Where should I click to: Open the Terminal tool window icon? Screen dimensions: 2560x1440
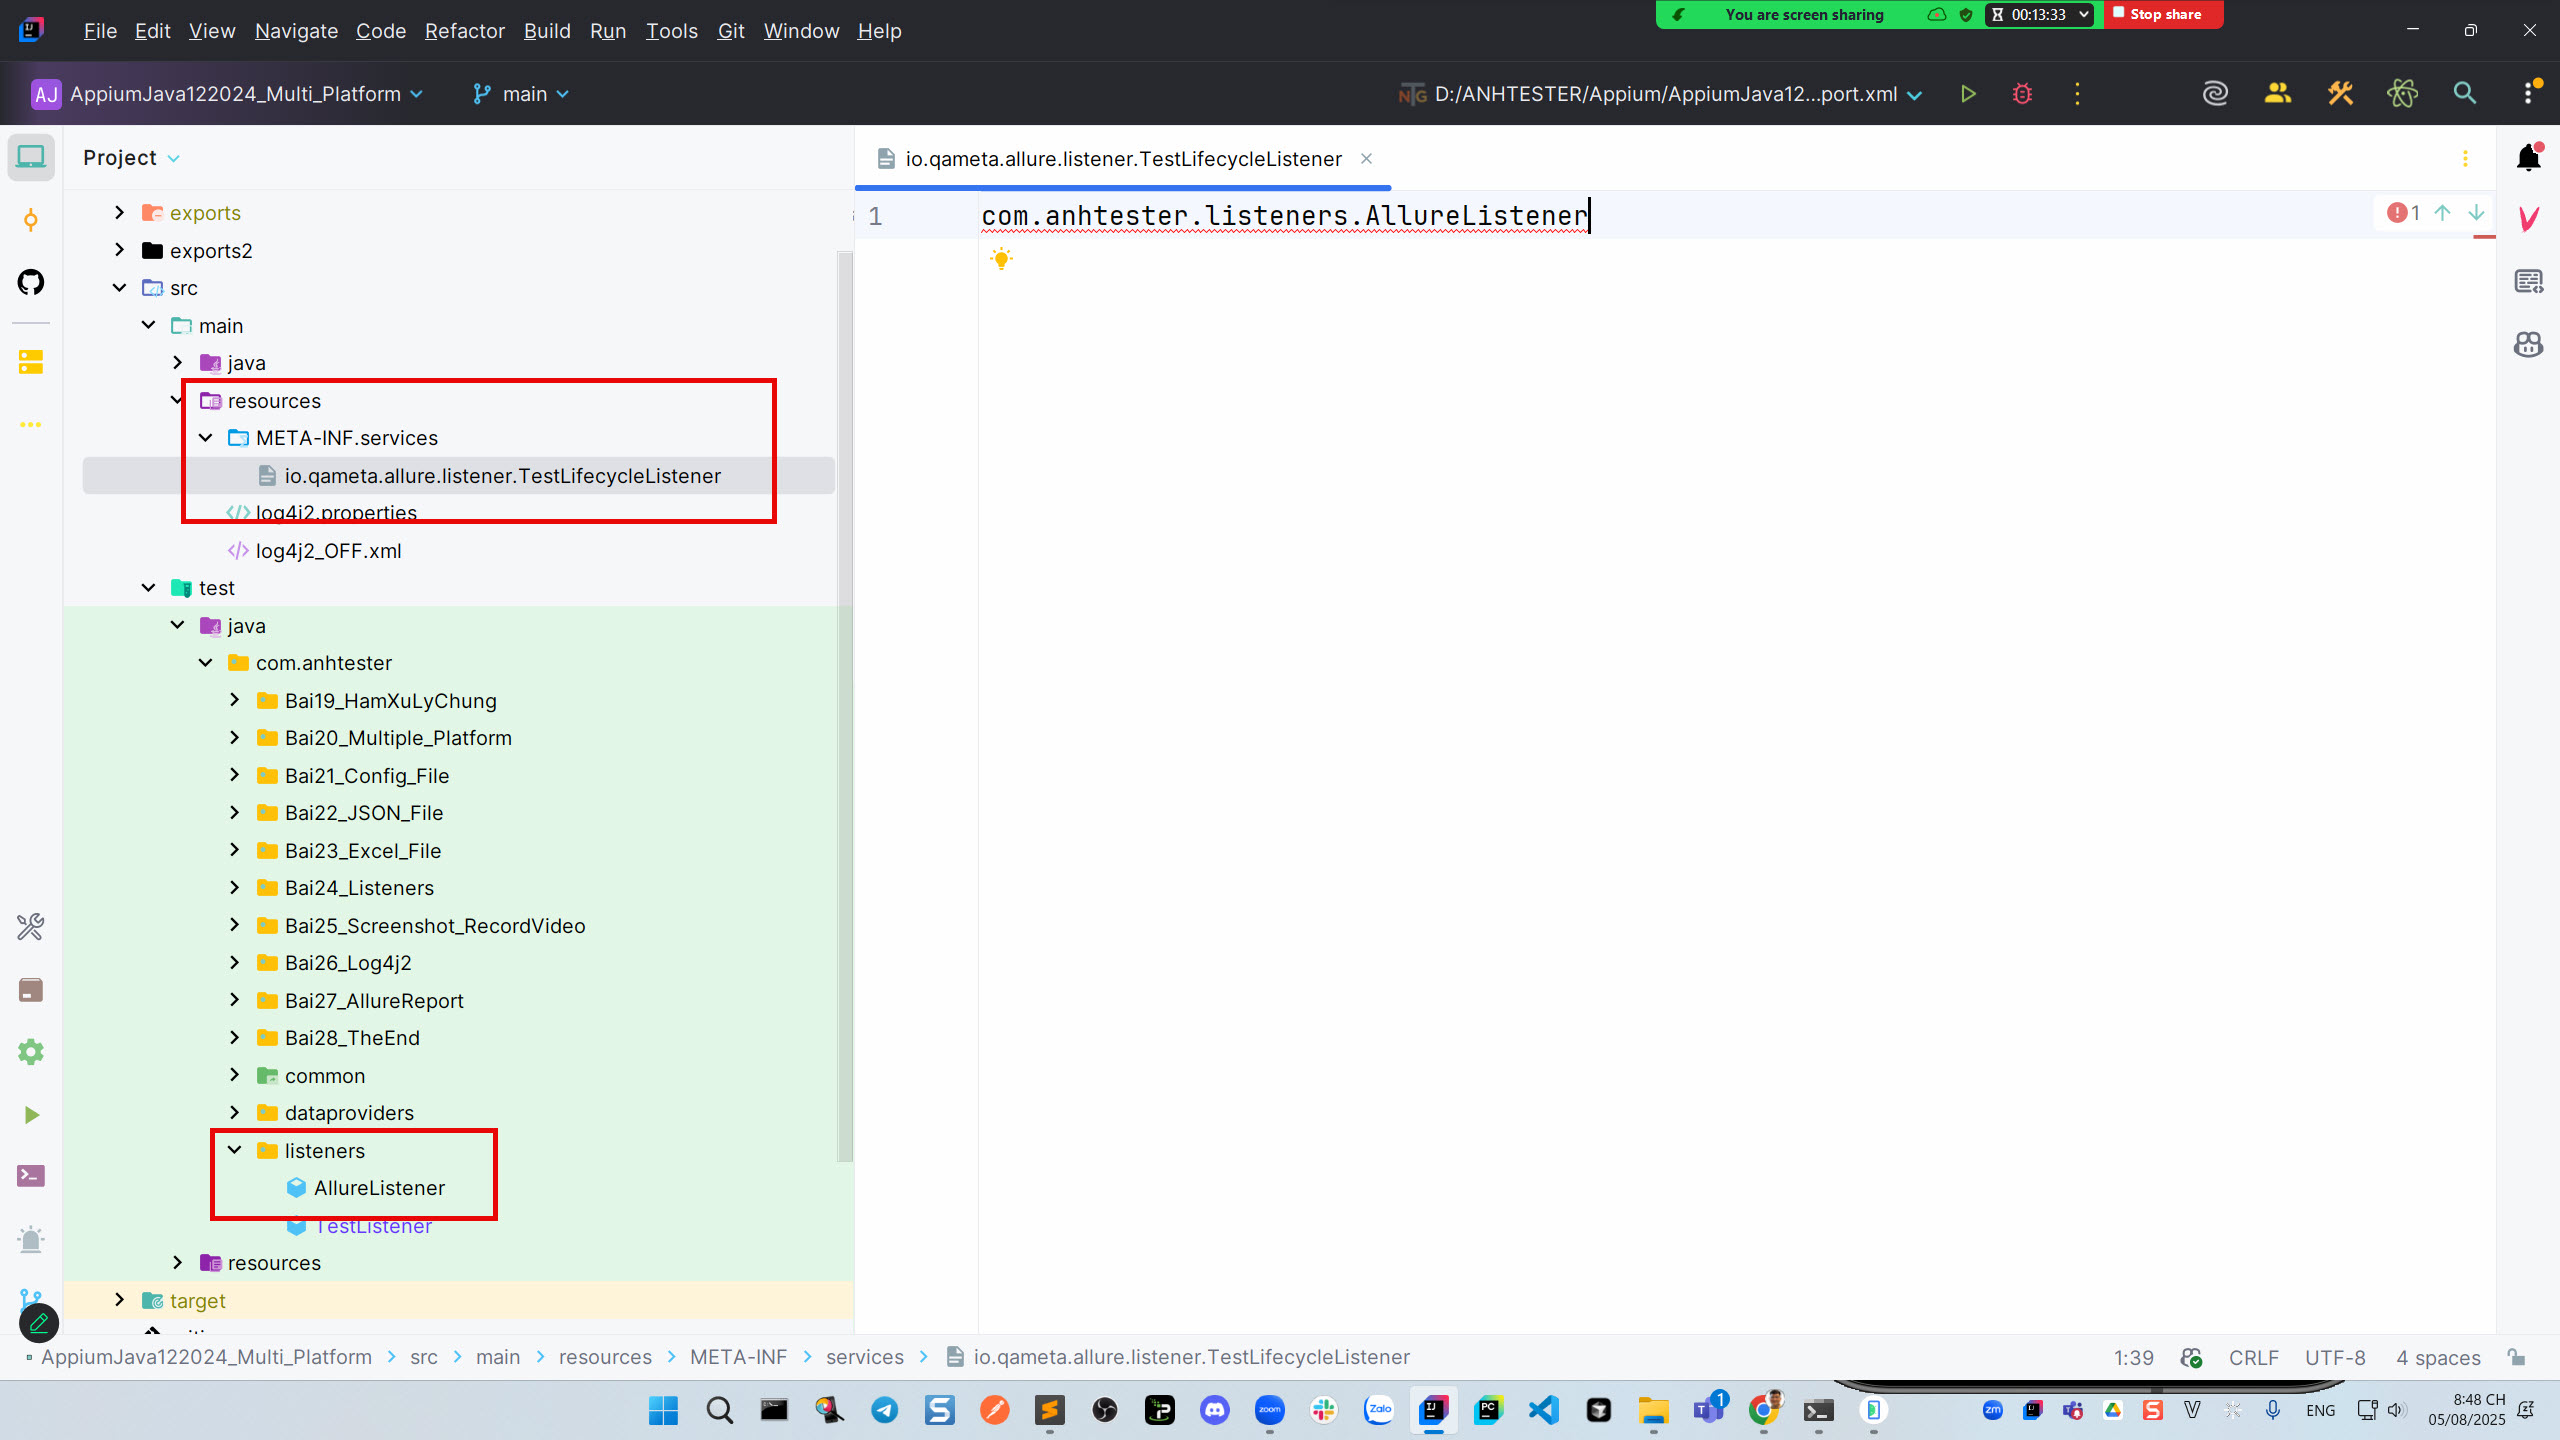[x=31, y=1176]
